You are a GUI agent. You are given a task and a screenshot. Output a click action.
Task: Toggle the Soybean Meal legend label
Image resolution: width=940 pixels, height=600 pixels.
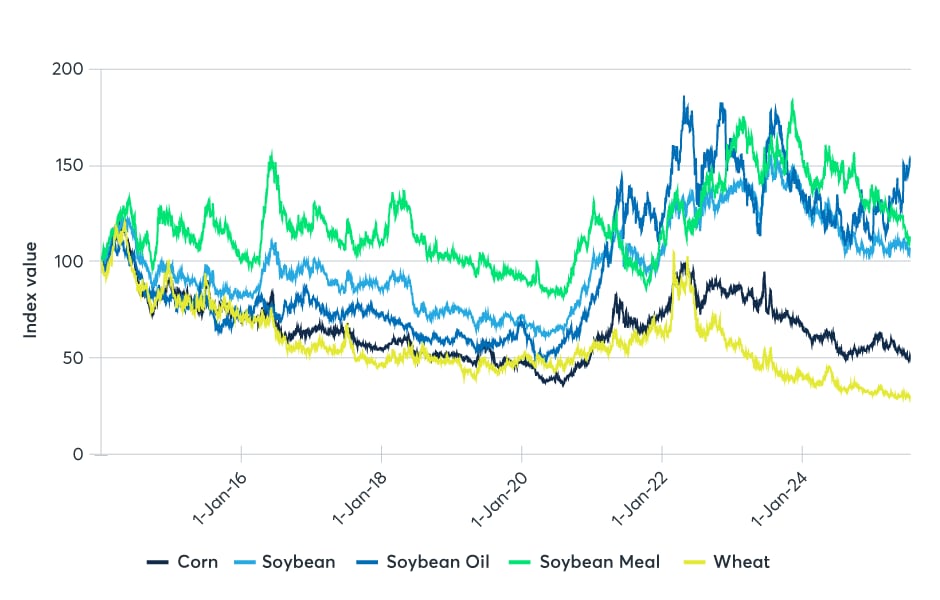[599, 562]
